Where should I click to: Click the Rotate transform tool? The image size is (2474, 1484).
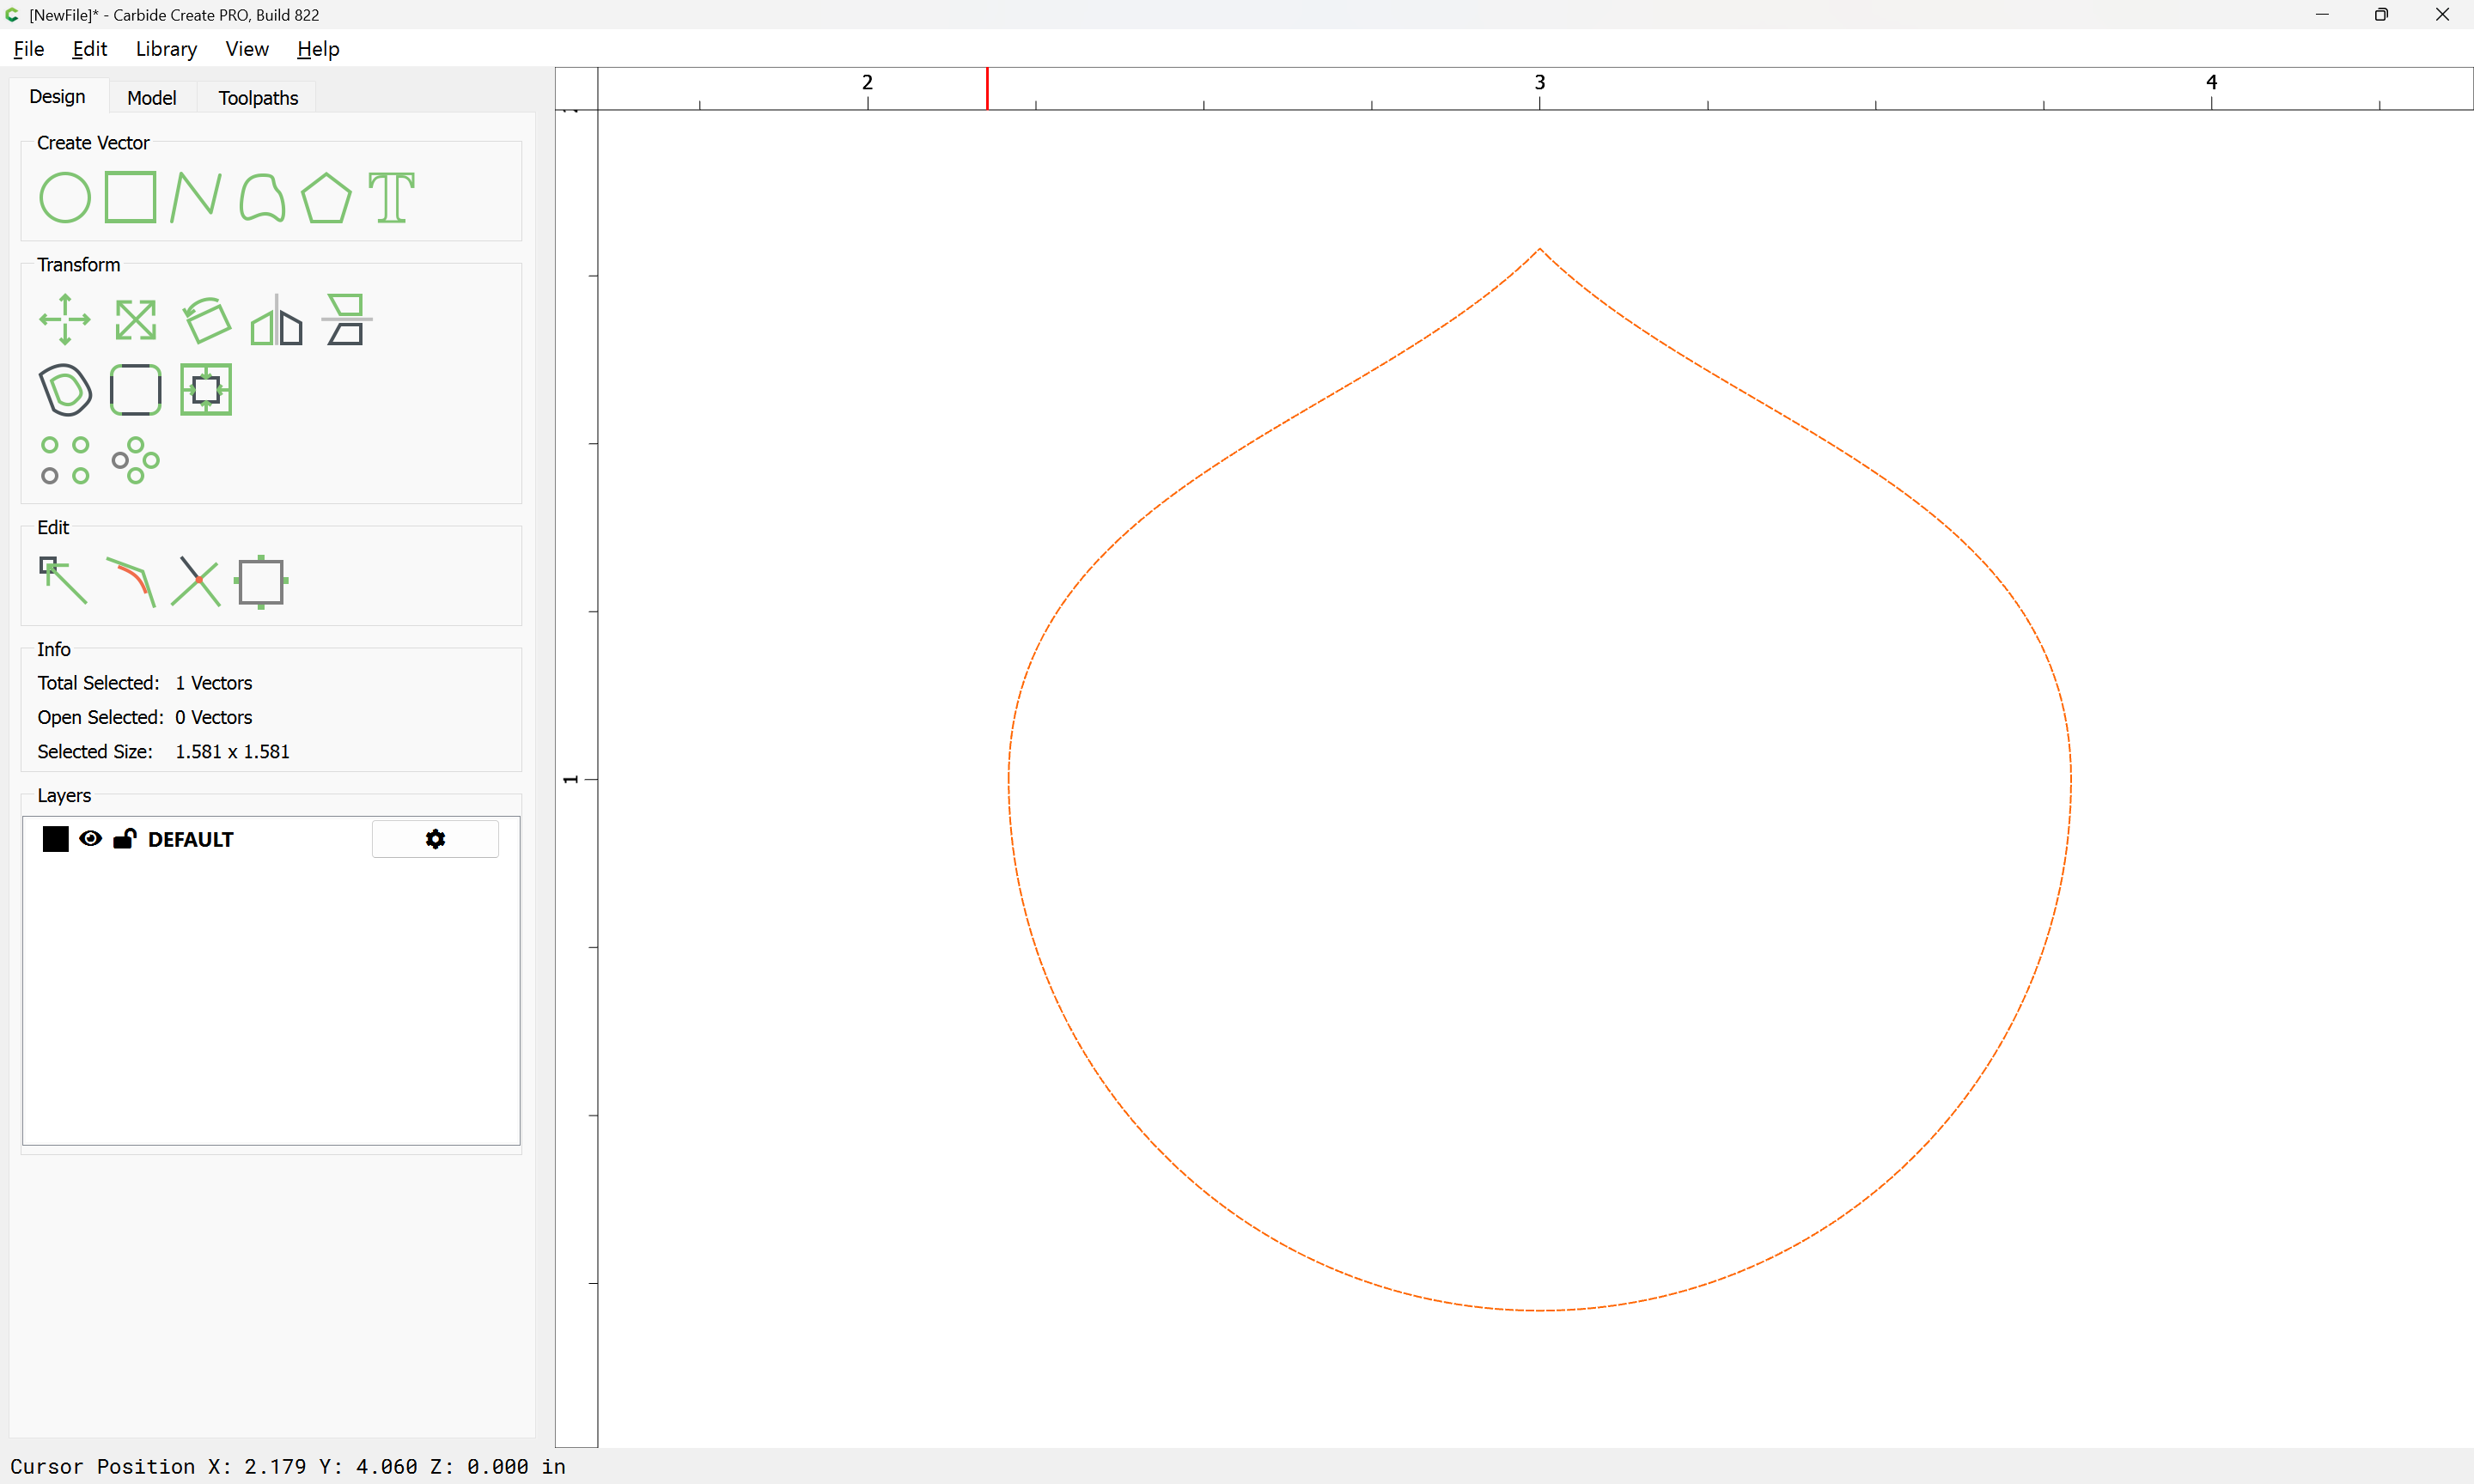206,320
